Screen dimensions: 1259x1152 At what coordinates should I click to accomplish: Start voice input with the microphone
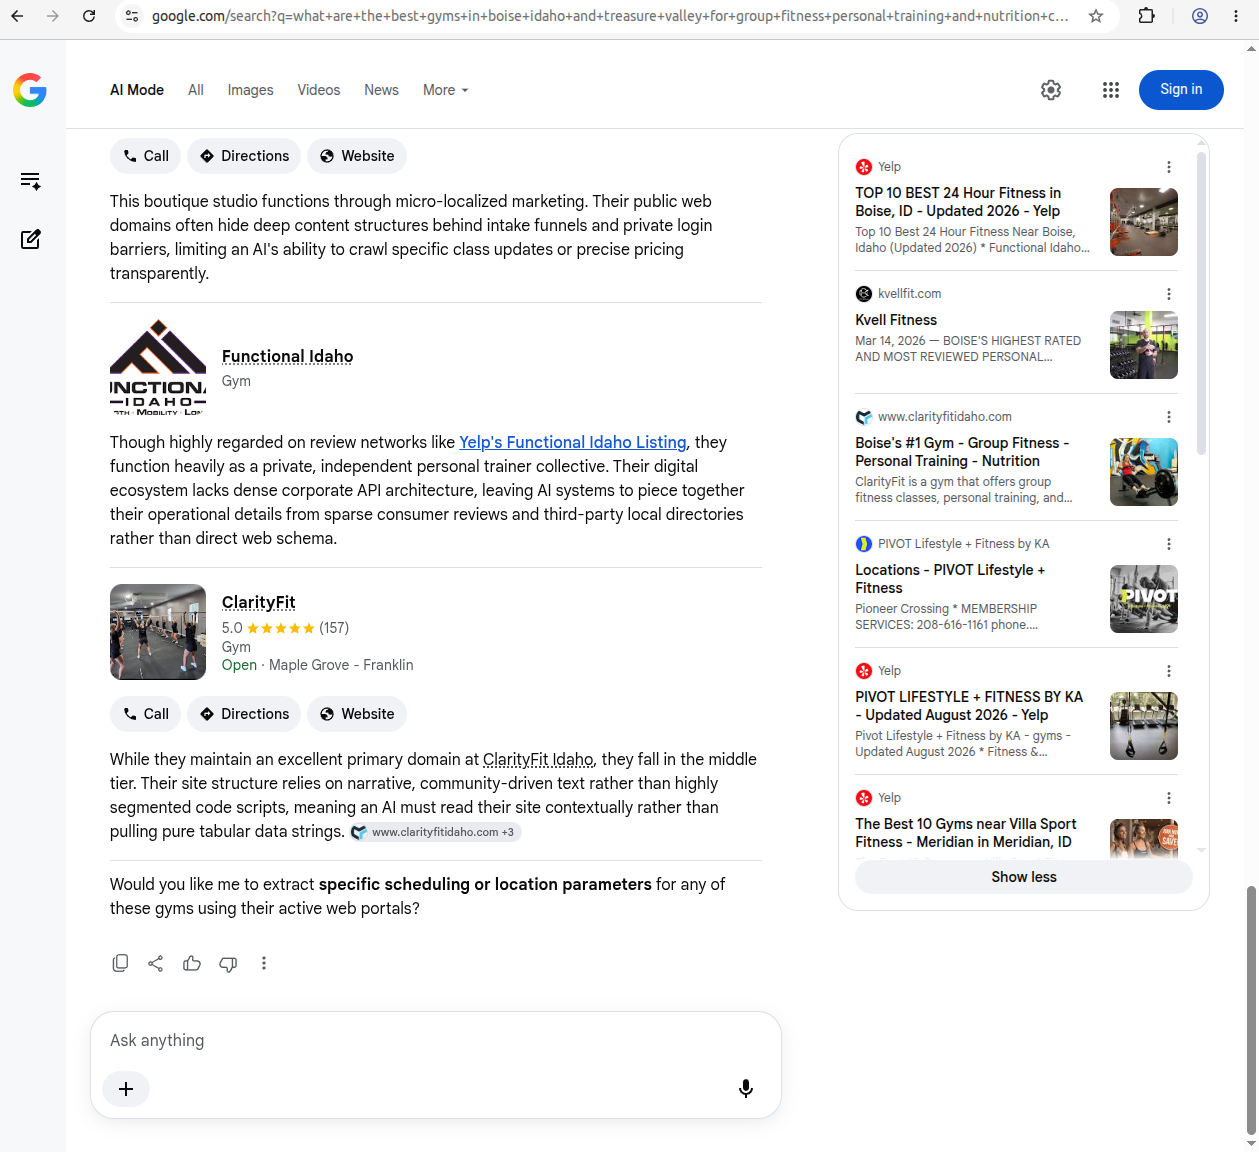click(746, 1089)
